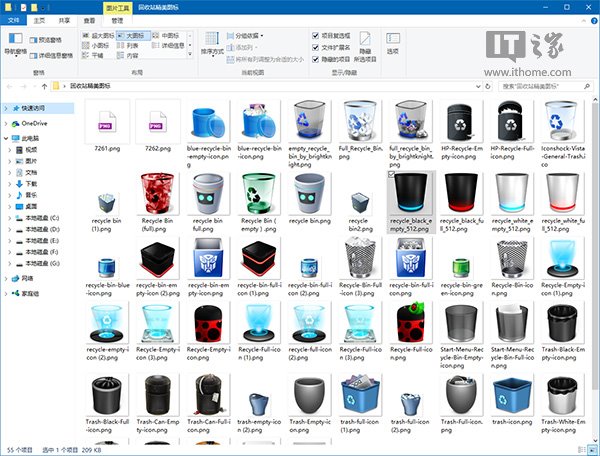This screenshot has width=600, height=456.
Task: Switch layout to 列表 list view
Action: click(x=130, y=45)
